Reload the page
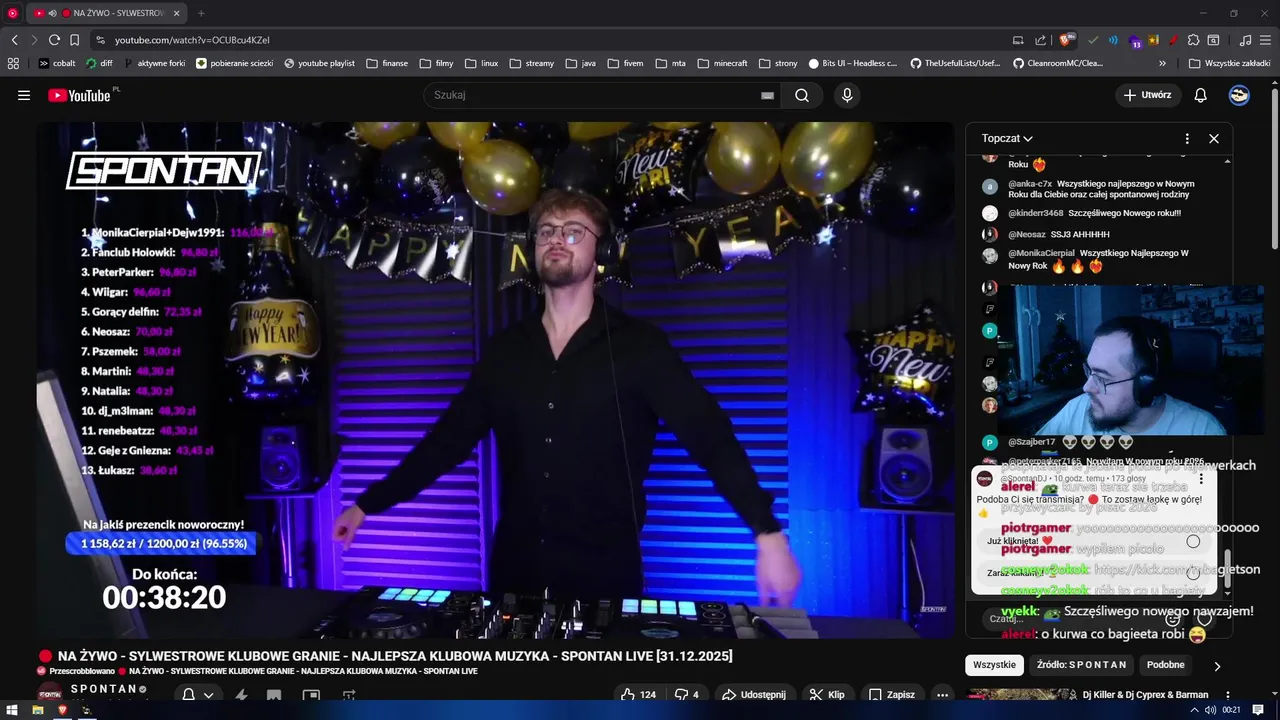The image size is (1280, 720). click(54, 40)
